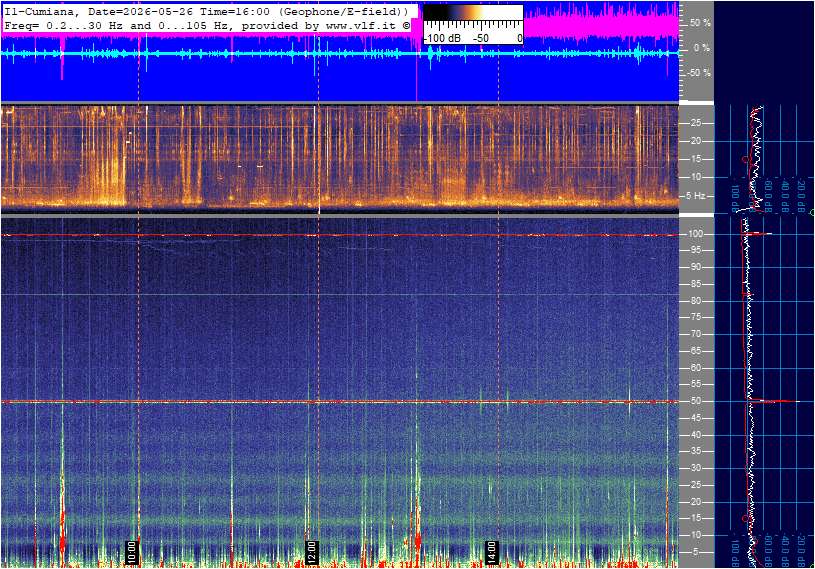This screenshot has width=815, height=569.
Task: Click the 95 frequency axis label
Action: (x=695, y=250)
